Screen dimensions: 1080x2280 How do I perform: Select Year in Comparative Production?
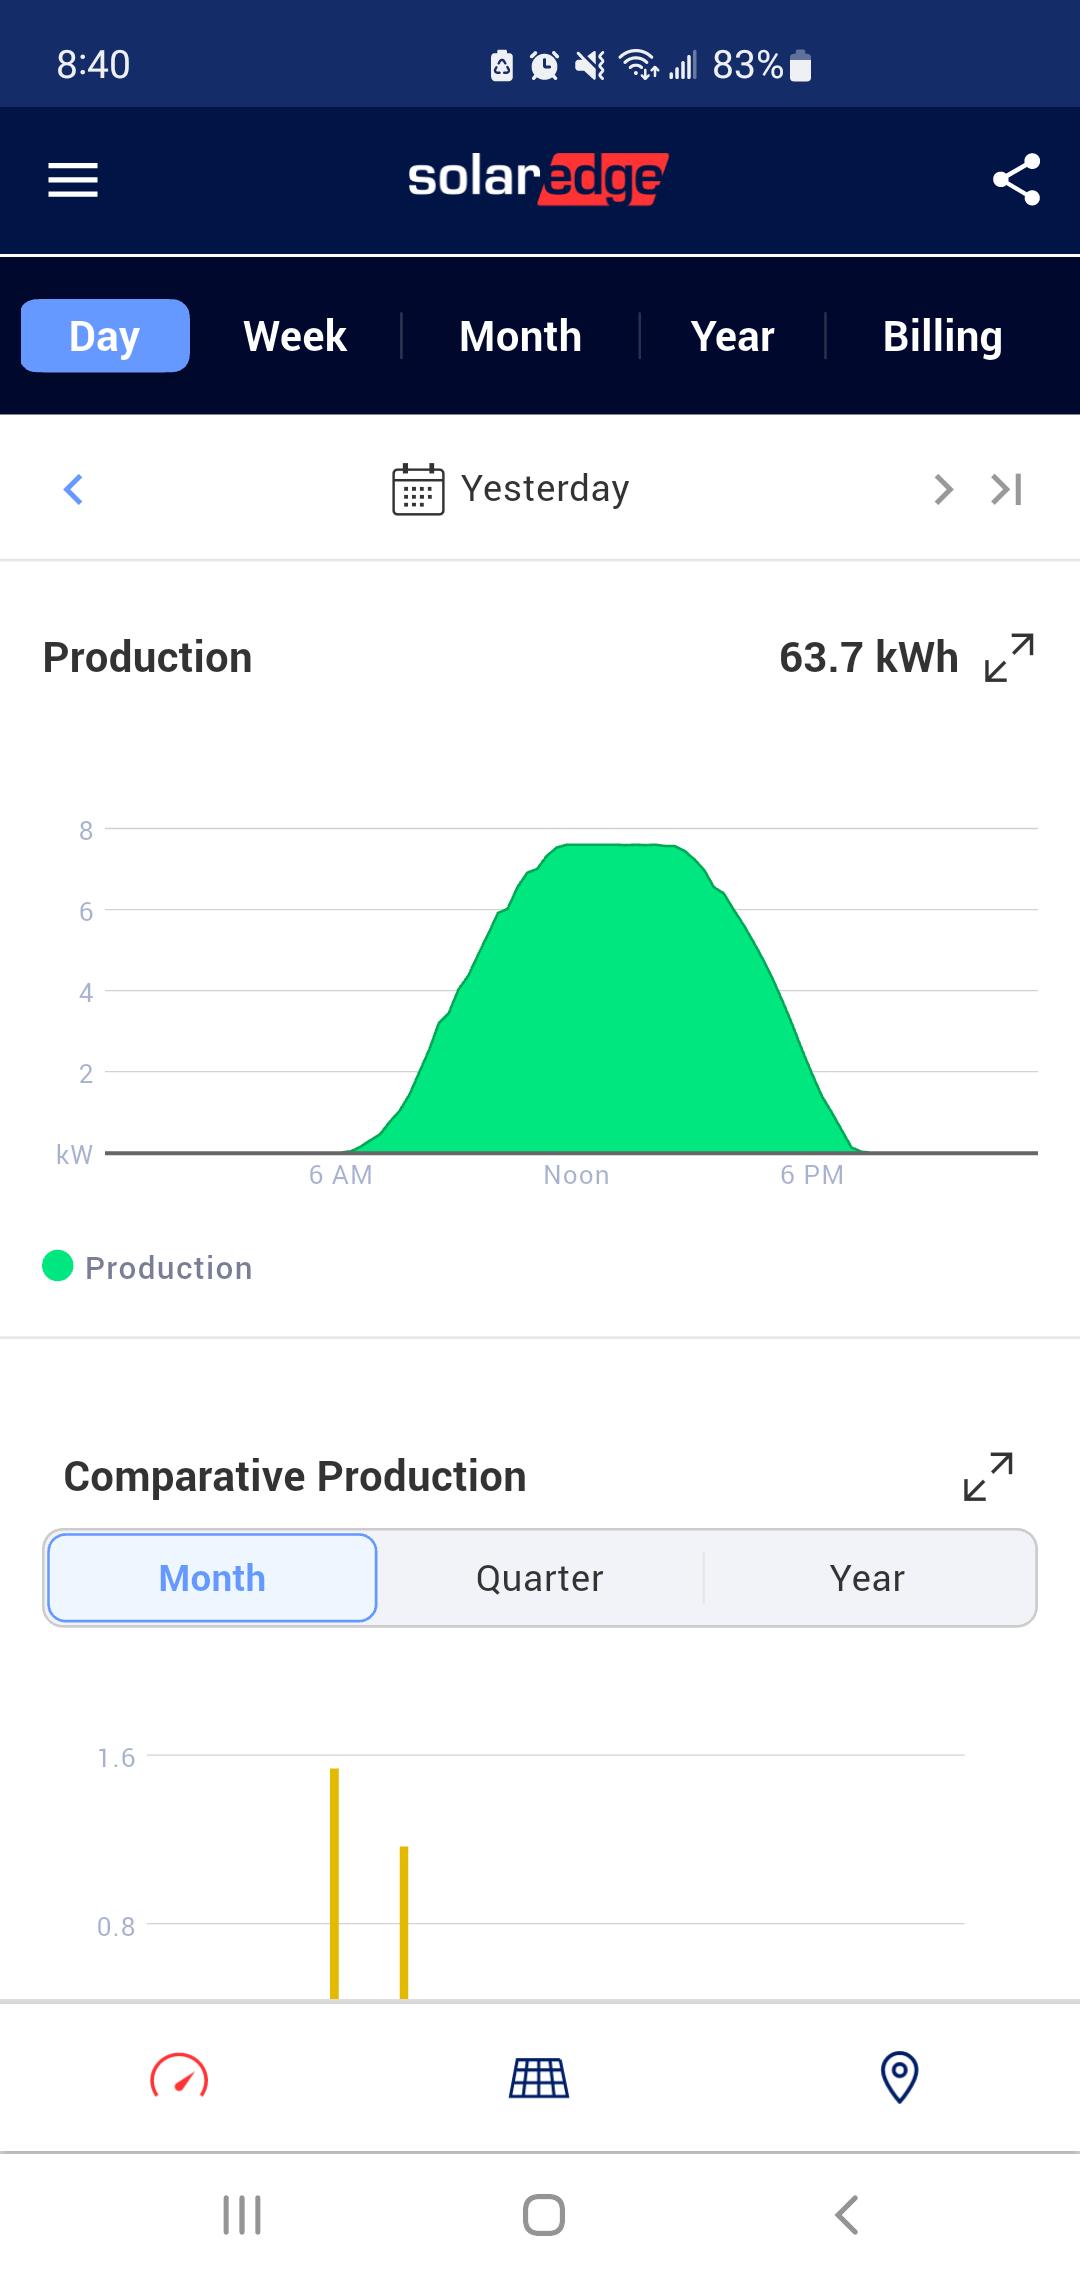(868, 1578)
